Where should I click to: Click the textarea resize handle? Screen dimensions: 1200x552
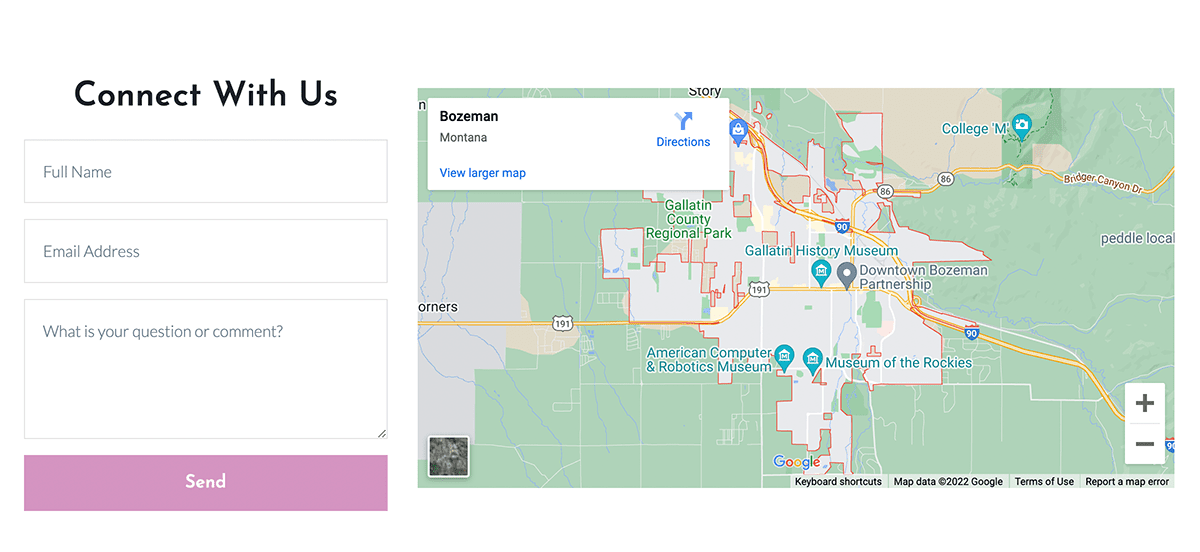(381, 433)
